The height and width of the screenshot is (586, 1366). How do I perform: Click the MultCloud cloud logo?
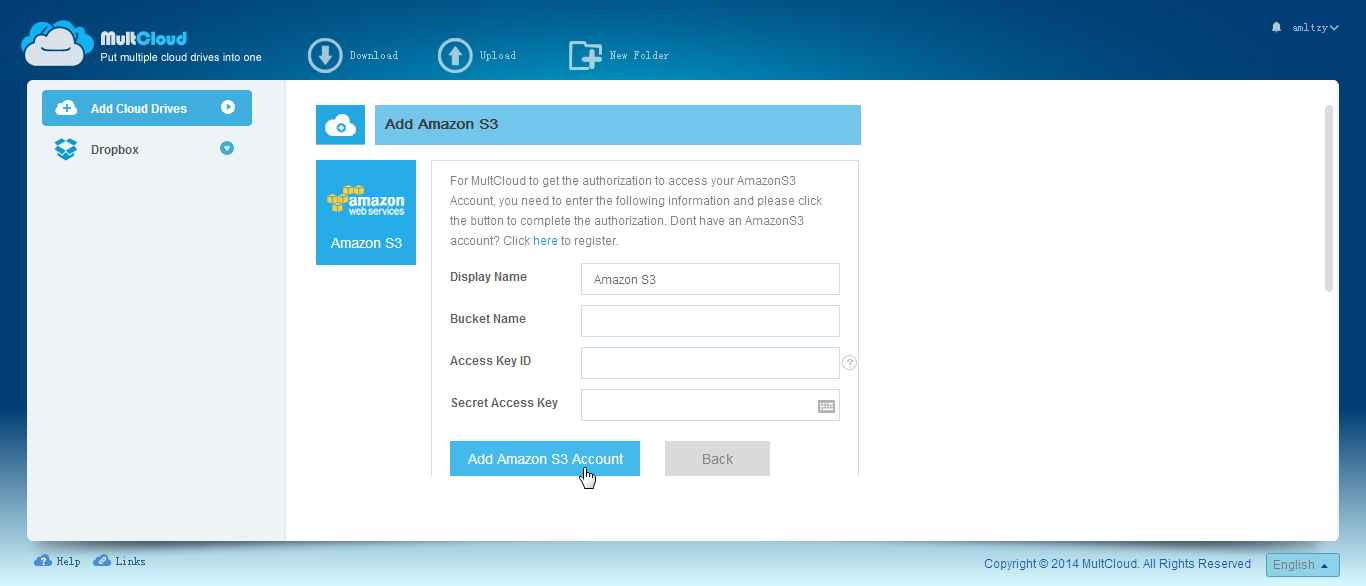[x=58, y=43]
